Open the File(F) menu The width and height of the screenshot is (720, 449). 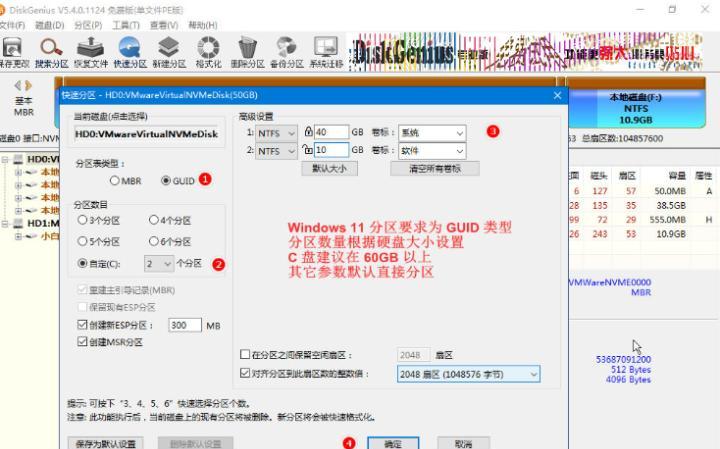tap(12, 25)
